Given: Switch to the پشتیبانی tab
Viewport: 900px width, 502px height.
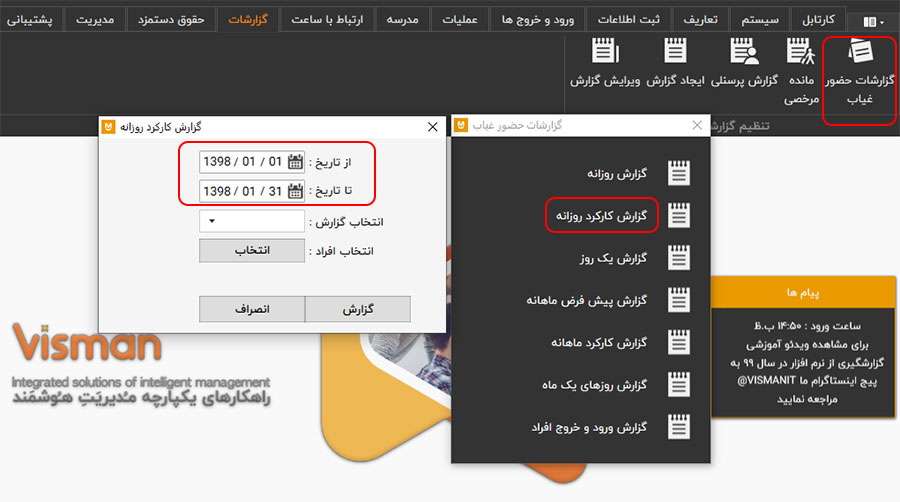Looking at the screenshot, I should [x=29, y=20].
